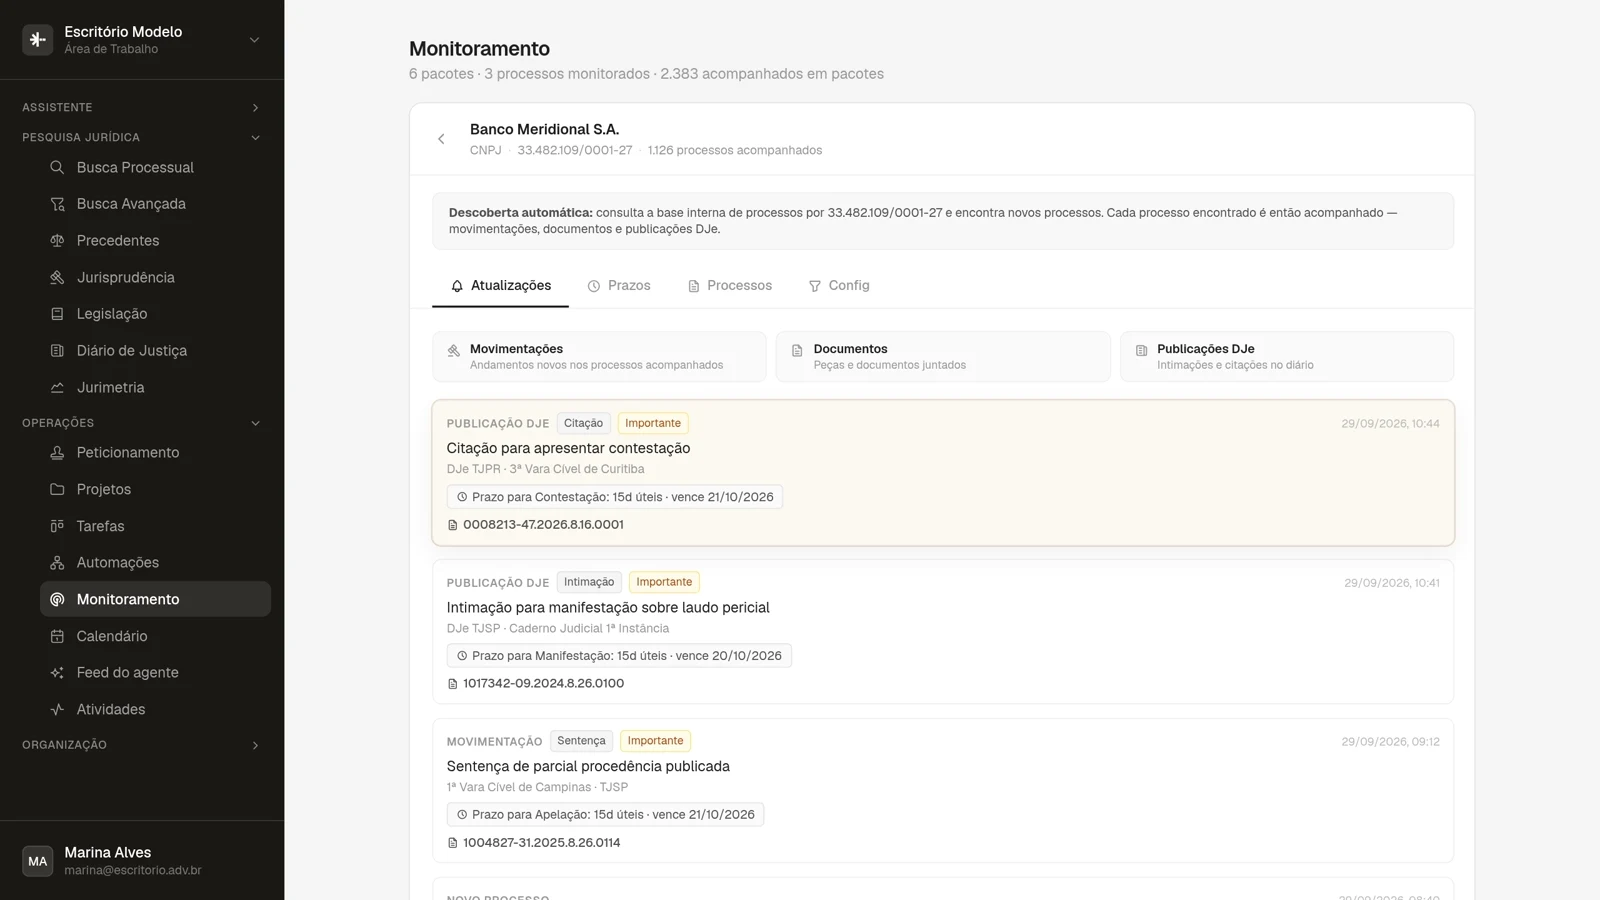The width and height of the screenshot is (1600, 900).
Task: Collapse the Operações sidebar section
Action: click(142, 423)
